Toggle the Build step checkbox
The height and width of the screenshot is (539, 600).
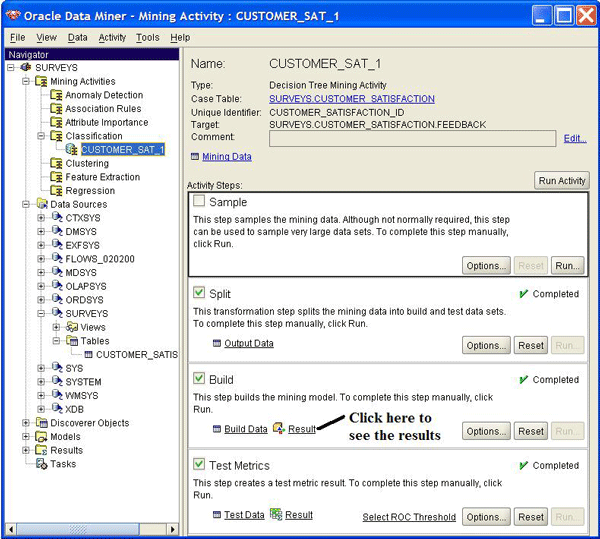[x=198, y=380]
